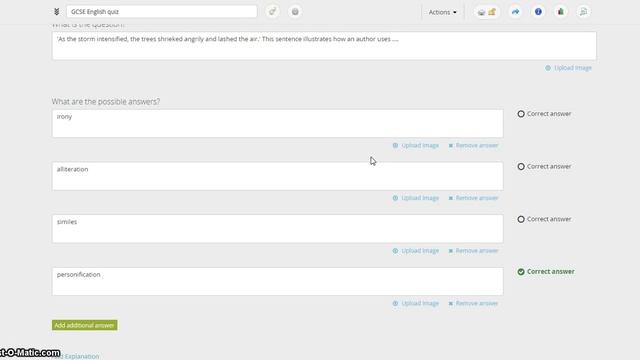Click remove X icon for 'personification' answer
640x360 pixels.
pos(451,304)
